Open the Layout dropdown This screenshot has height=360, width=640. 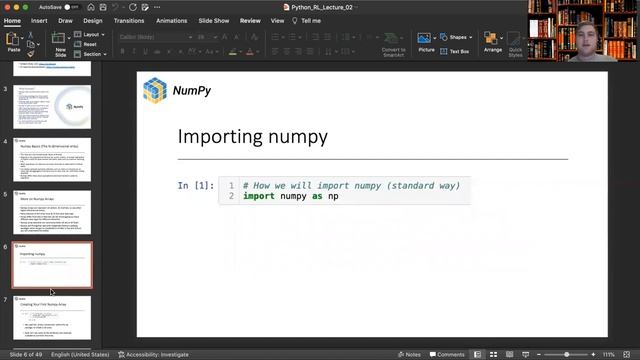[x=89, y=35]
